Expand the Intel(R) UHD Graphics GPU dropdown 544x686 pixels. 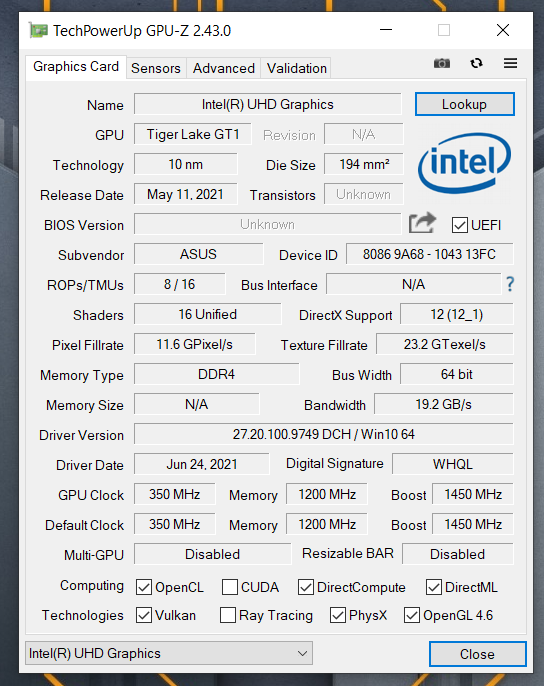click(x=169, y=653)
